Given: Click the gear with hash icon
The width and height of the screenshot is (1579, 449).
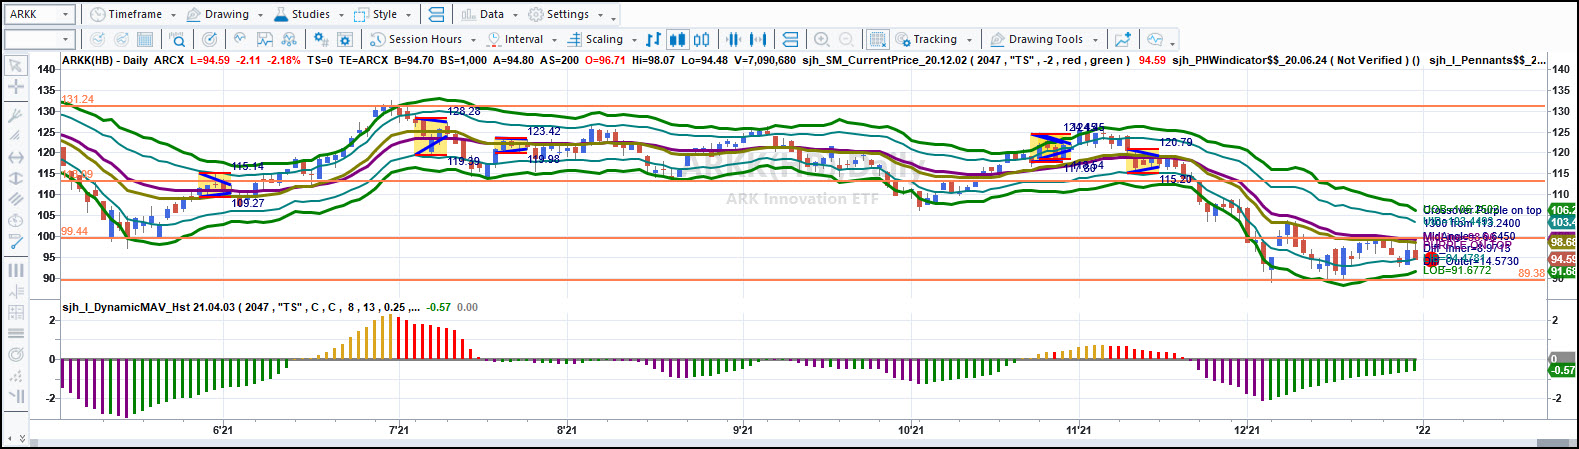Looking at the screenshot, I should pyautogui.click(x=321, y=39).
